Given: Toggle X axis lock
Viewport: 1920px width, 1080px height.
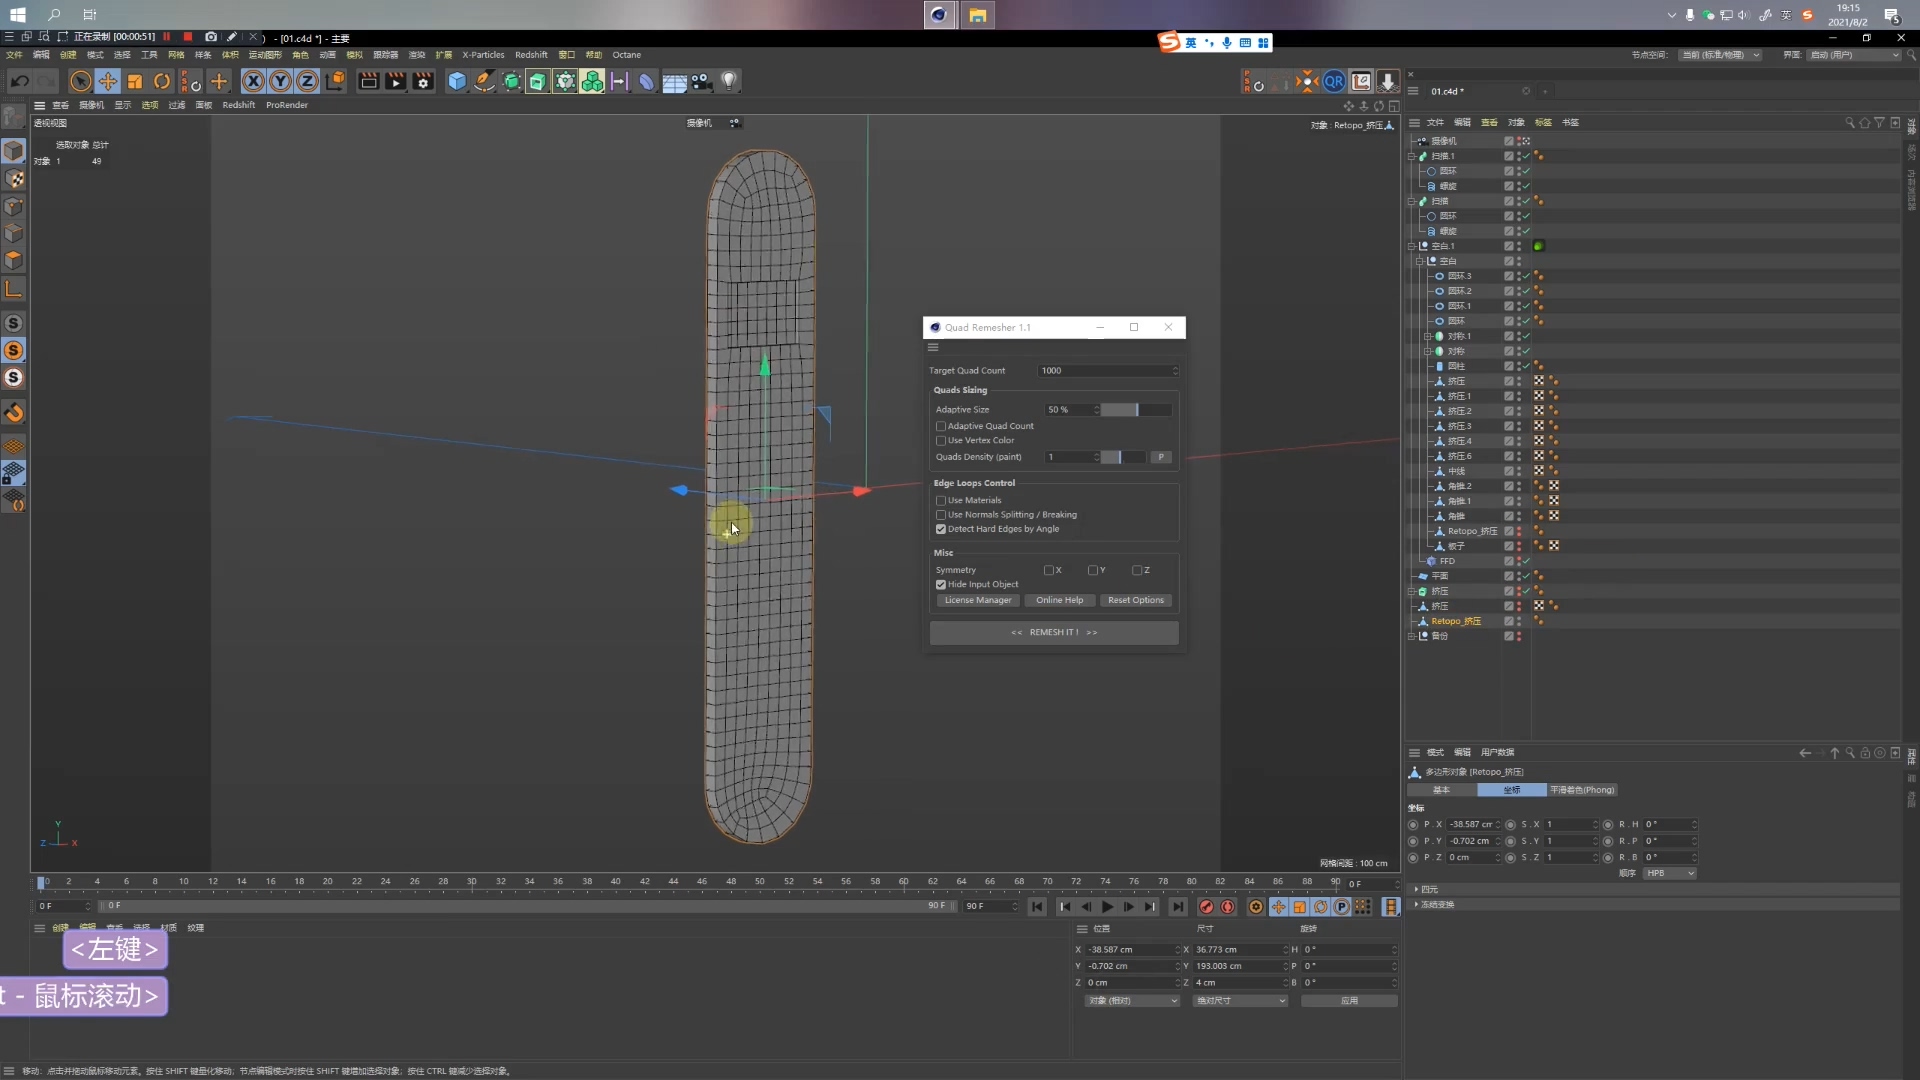Looking at the screenshot, I should coord(254,81).
